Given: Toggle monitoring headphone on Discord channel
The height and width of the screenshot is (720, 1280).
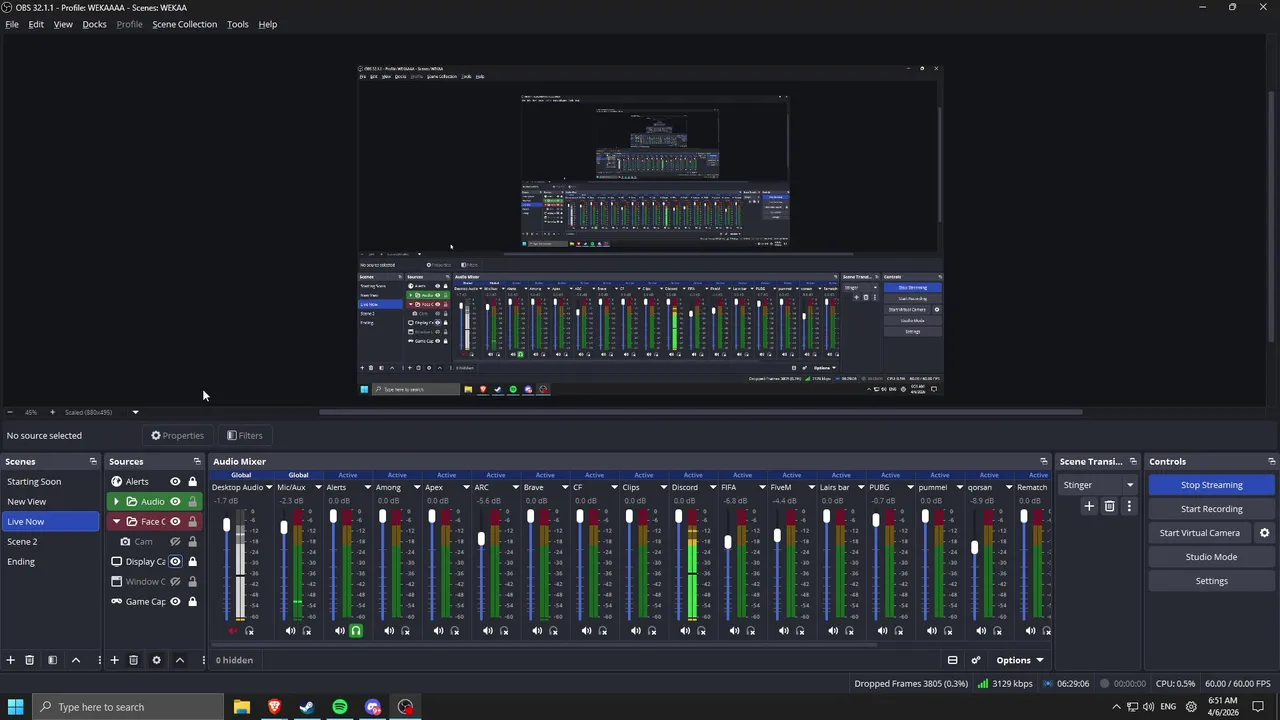Looking at the screenshot, I should click(701, 631).
